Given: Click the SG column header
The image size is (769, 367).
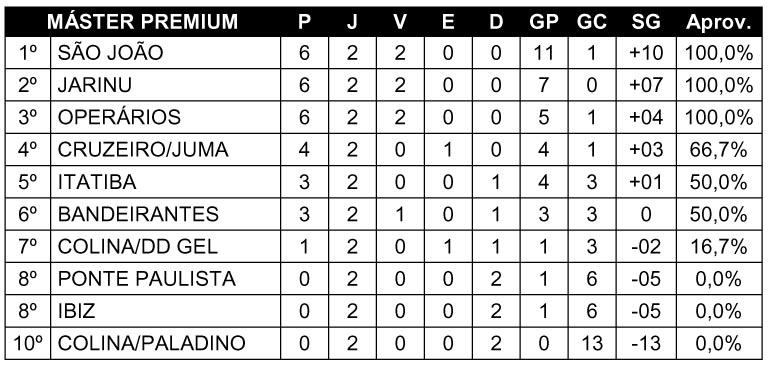Looking at the screenshot, I should pyautogui.click(x=646, y=22).
